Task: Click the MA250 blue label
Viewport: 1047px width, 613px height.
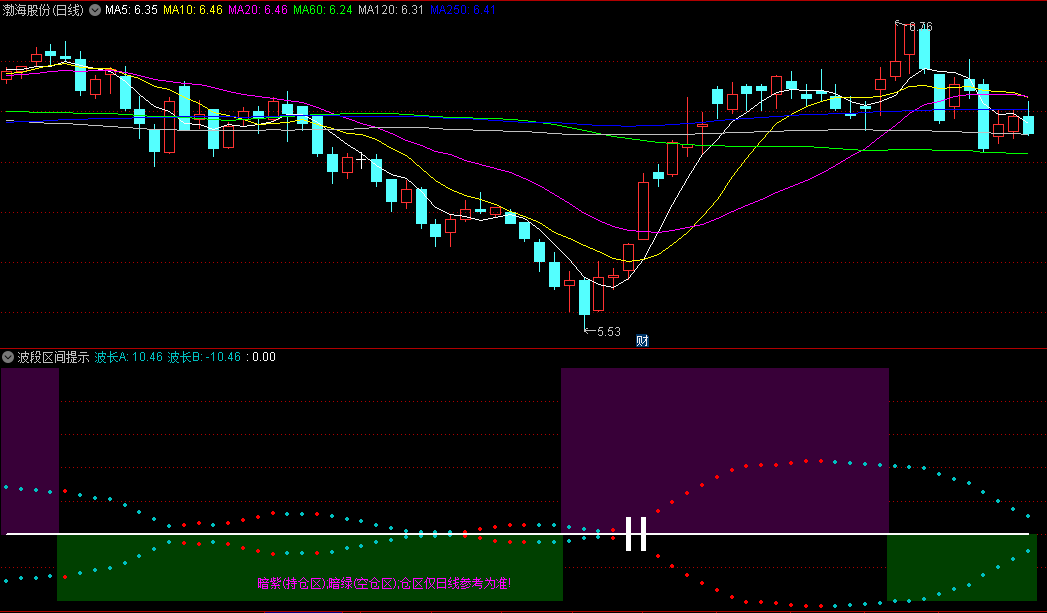Action: [x=463, y=10]
